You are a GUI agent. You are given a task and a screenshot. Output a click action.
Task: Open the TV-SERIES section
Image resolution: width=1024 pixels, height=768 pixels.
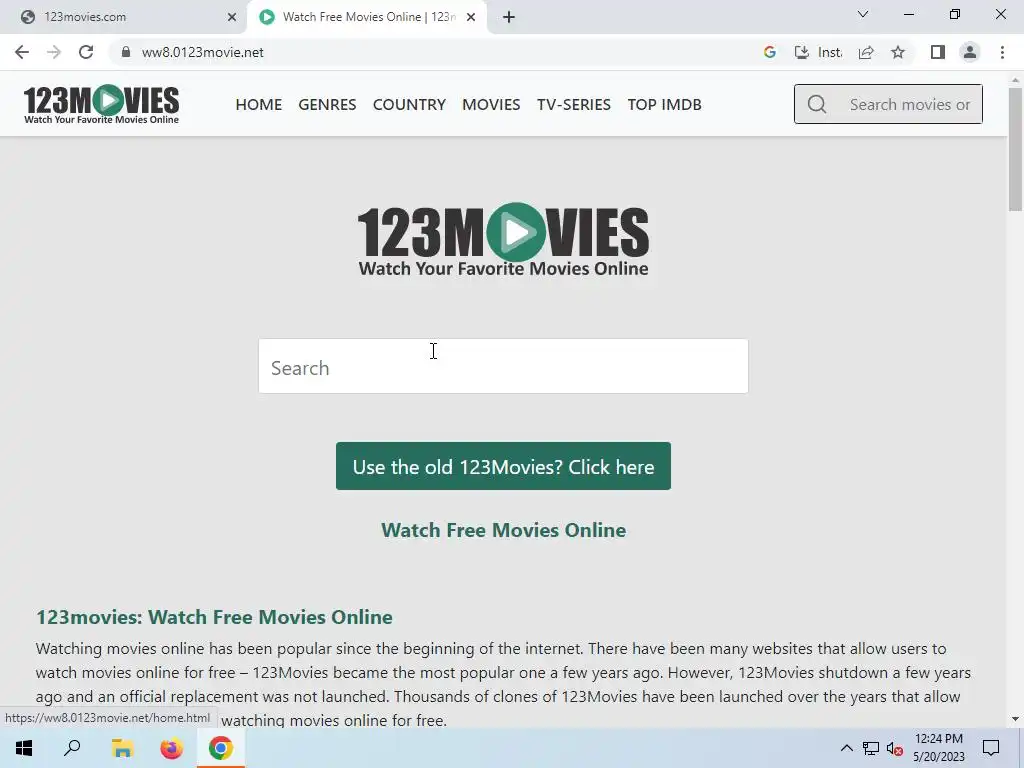[x=573, y=104]
